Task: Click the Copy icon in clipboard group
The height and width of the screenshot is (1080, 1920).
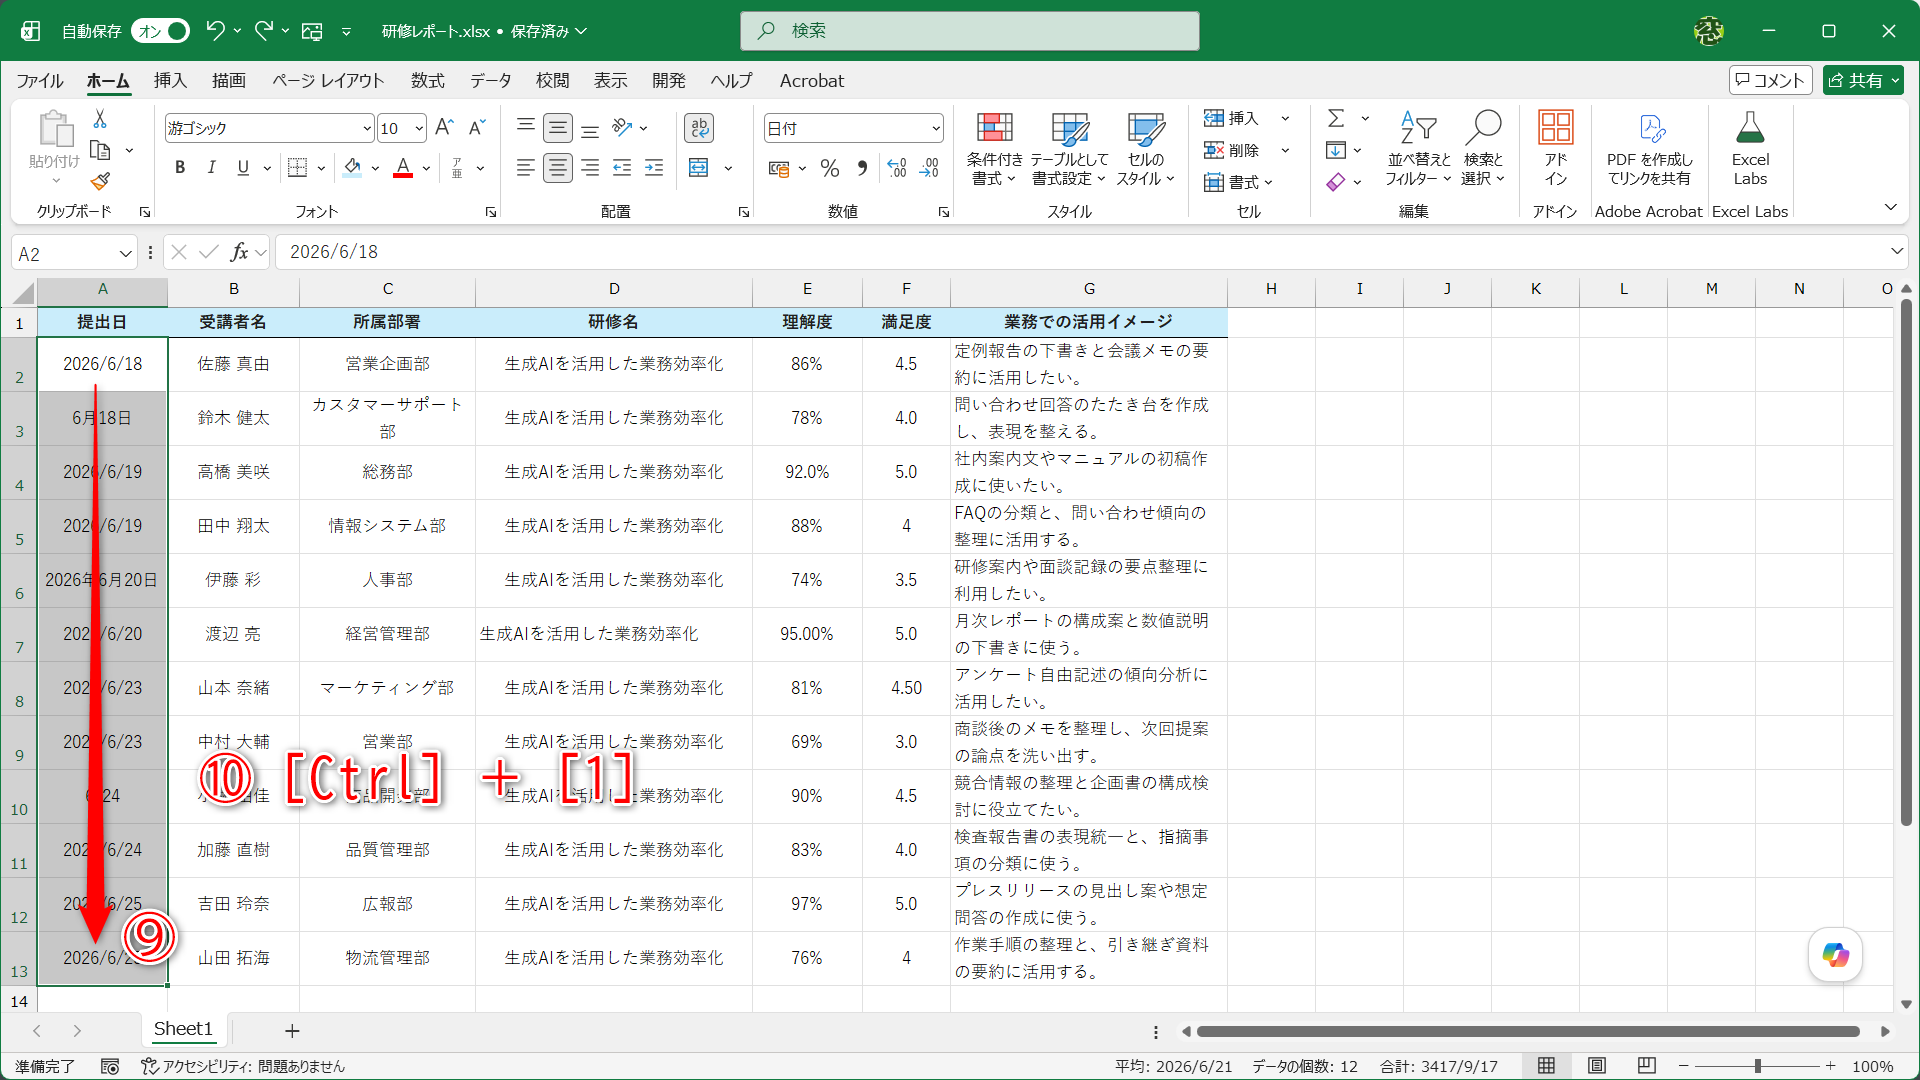Action: click(100, 150)
